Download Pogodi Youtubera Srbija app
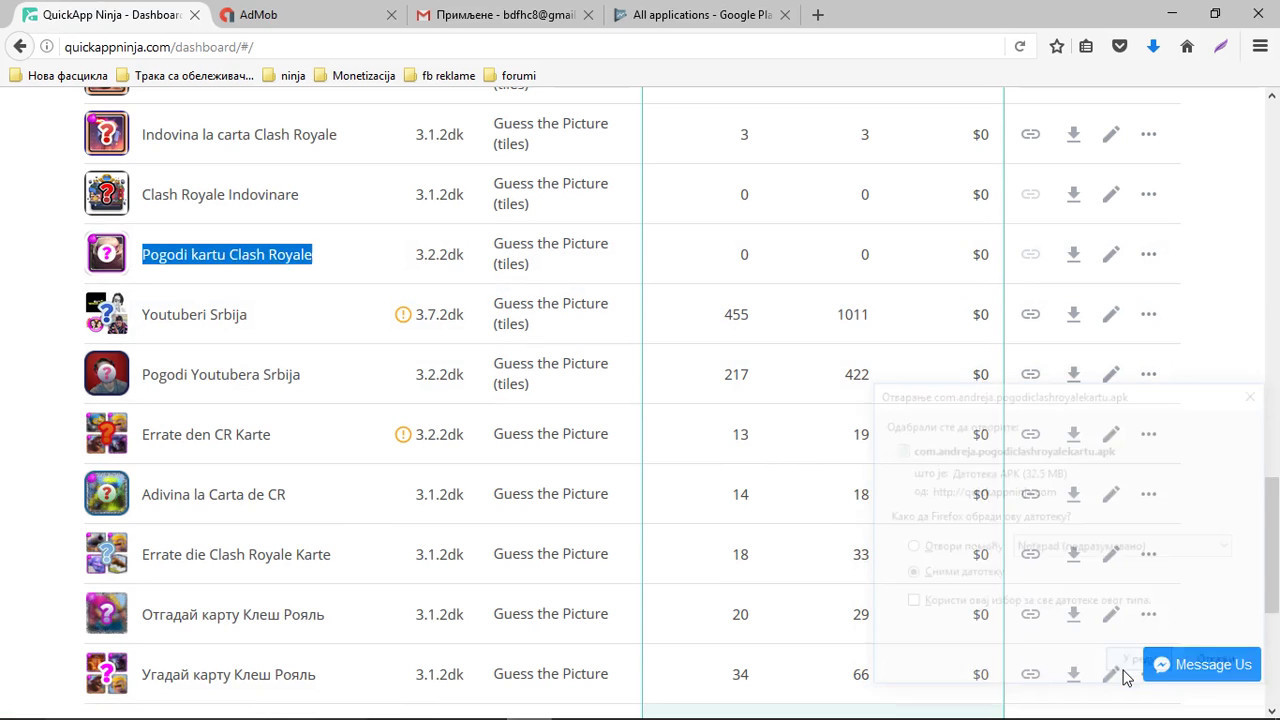Screen dimensions: 1280x720 (1073, 374)
